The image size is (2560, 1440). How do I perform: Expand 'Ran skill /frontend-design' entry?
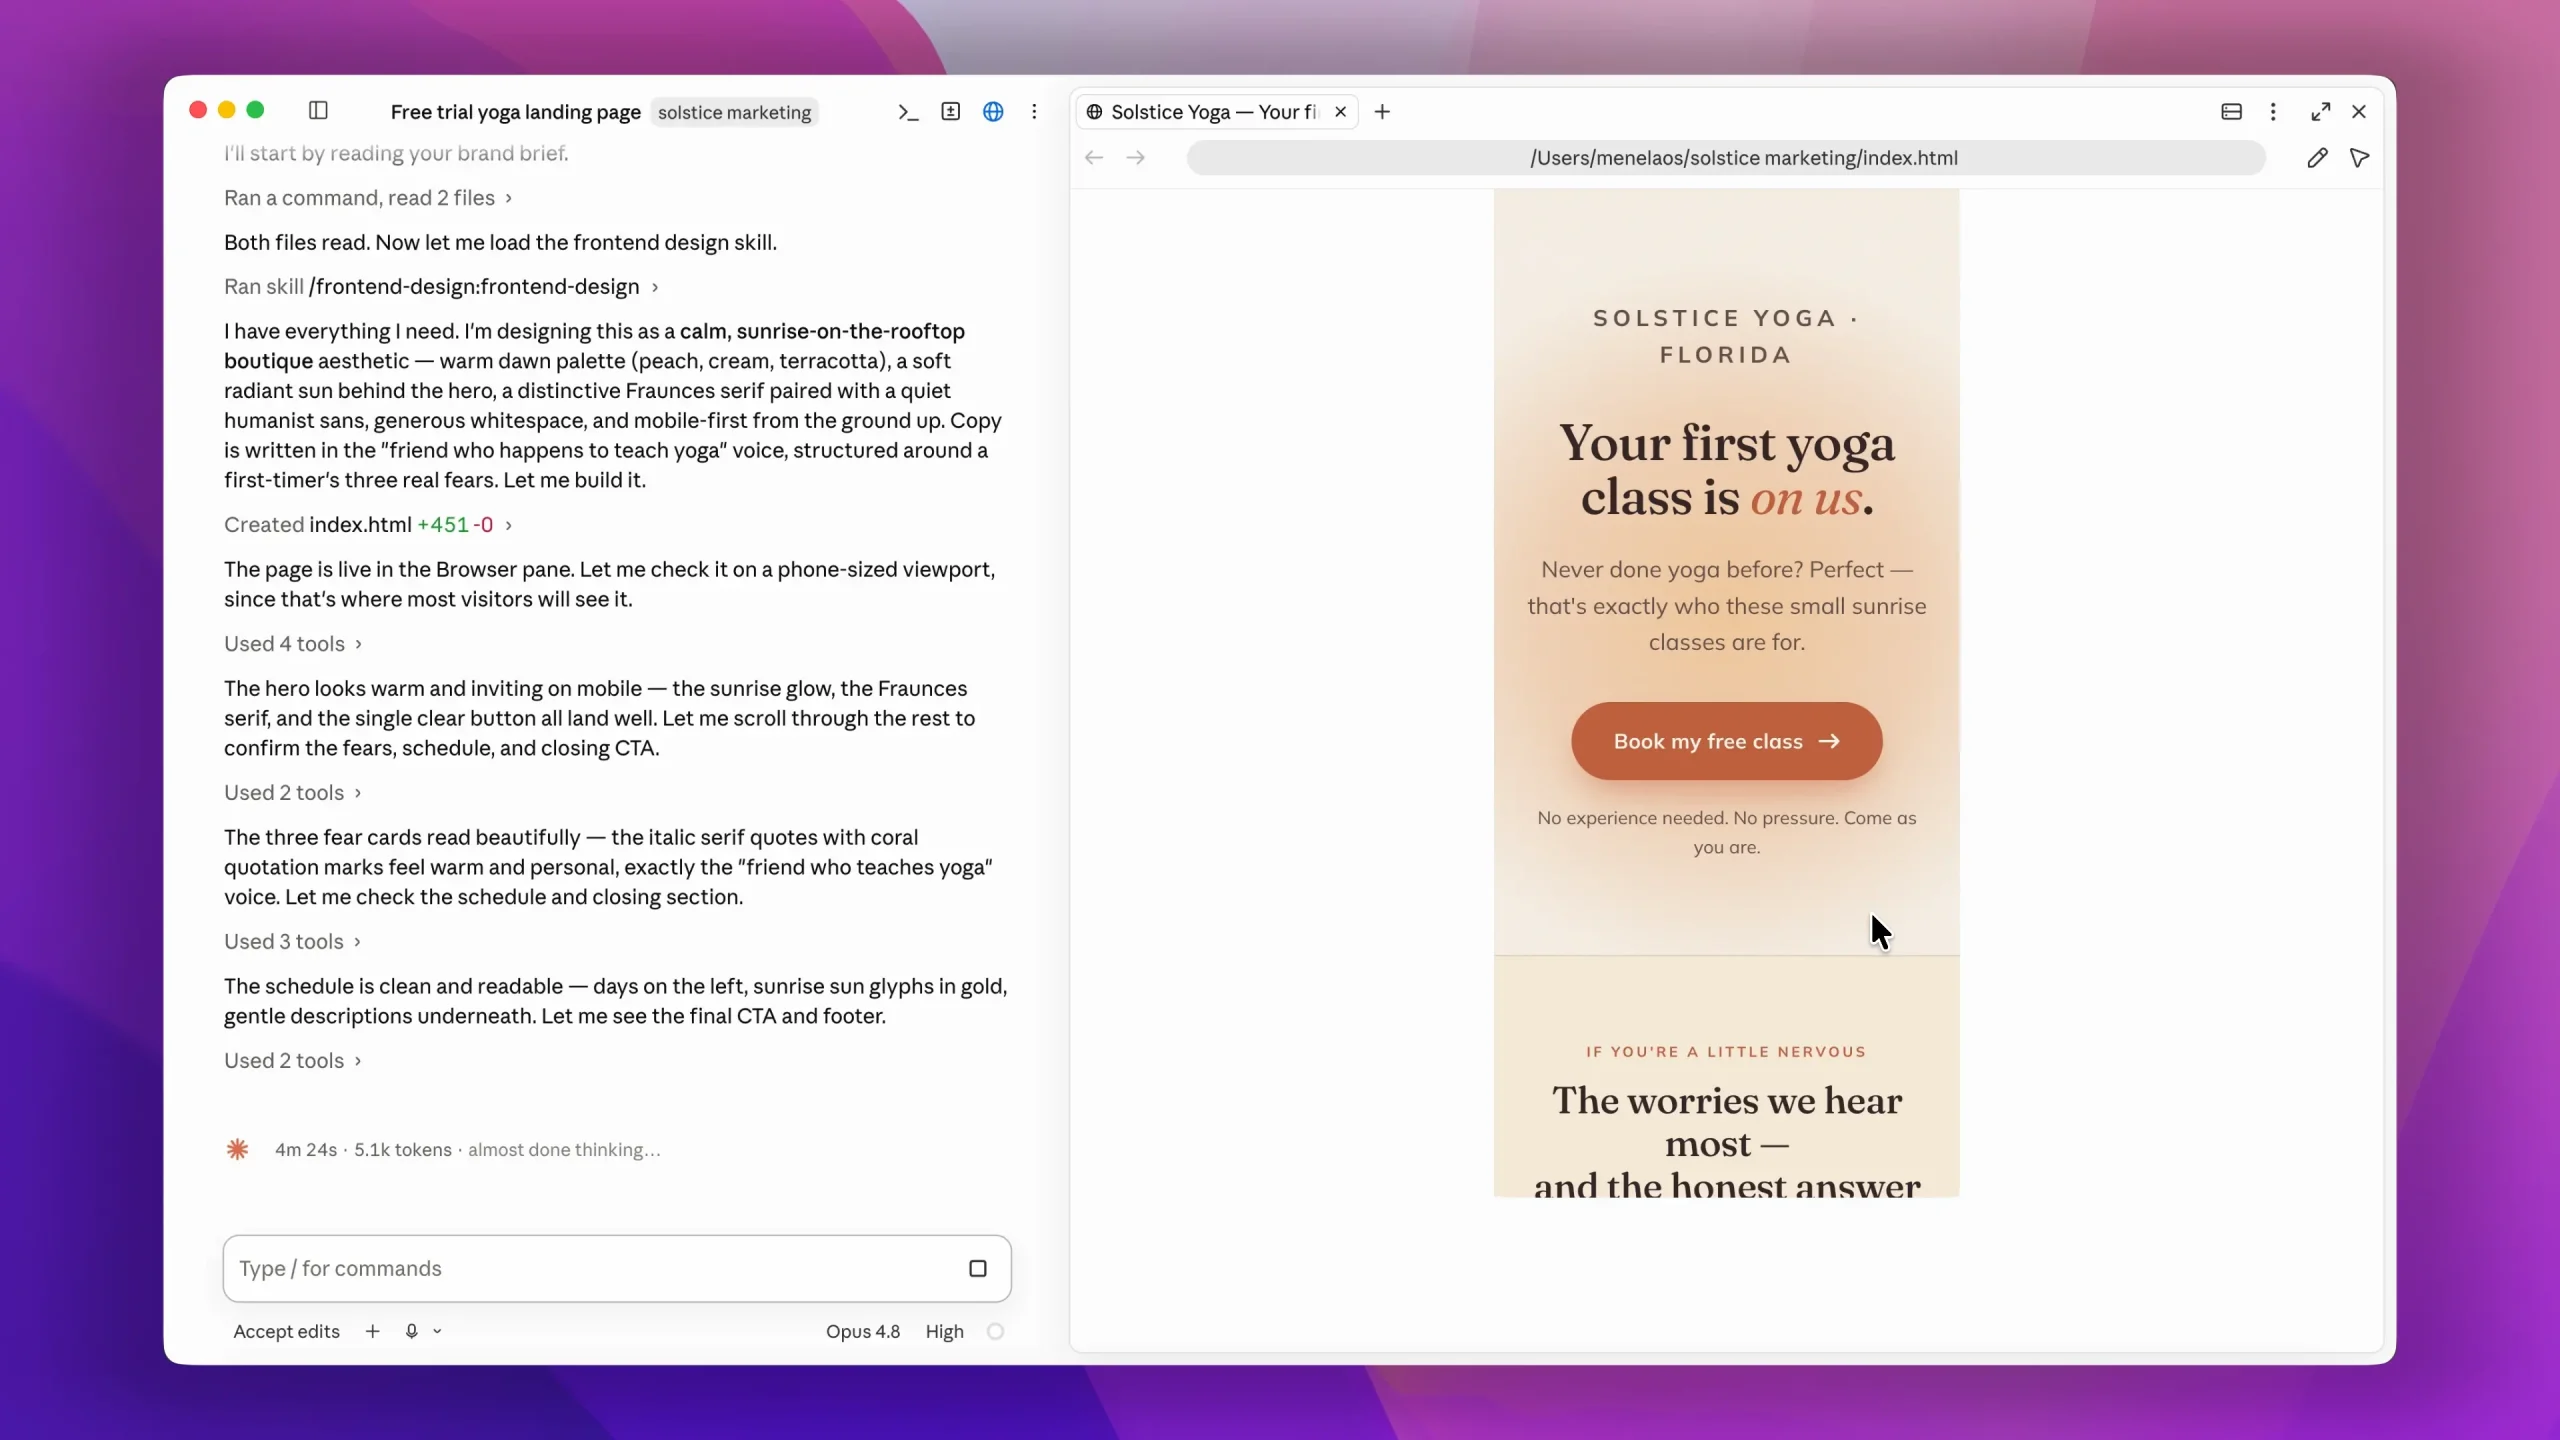tap(441, 287)
